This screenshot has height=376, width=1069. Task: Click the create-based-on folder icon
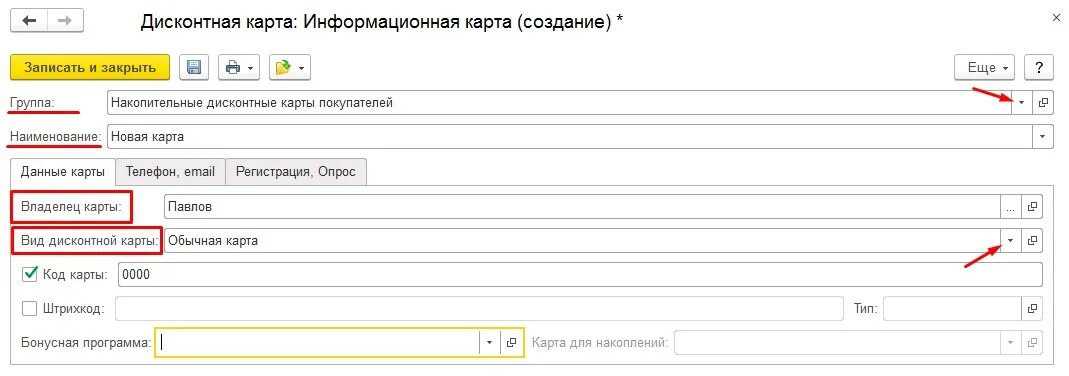(290, 67)
